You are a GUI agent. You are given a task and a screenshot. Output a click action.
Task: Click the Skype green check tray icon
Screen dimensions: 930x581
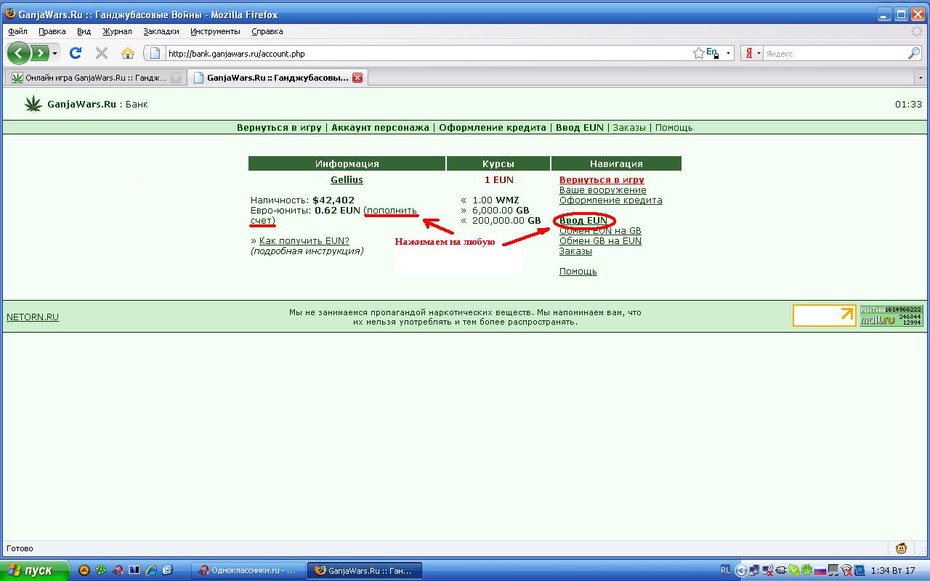tap(794, 570)
